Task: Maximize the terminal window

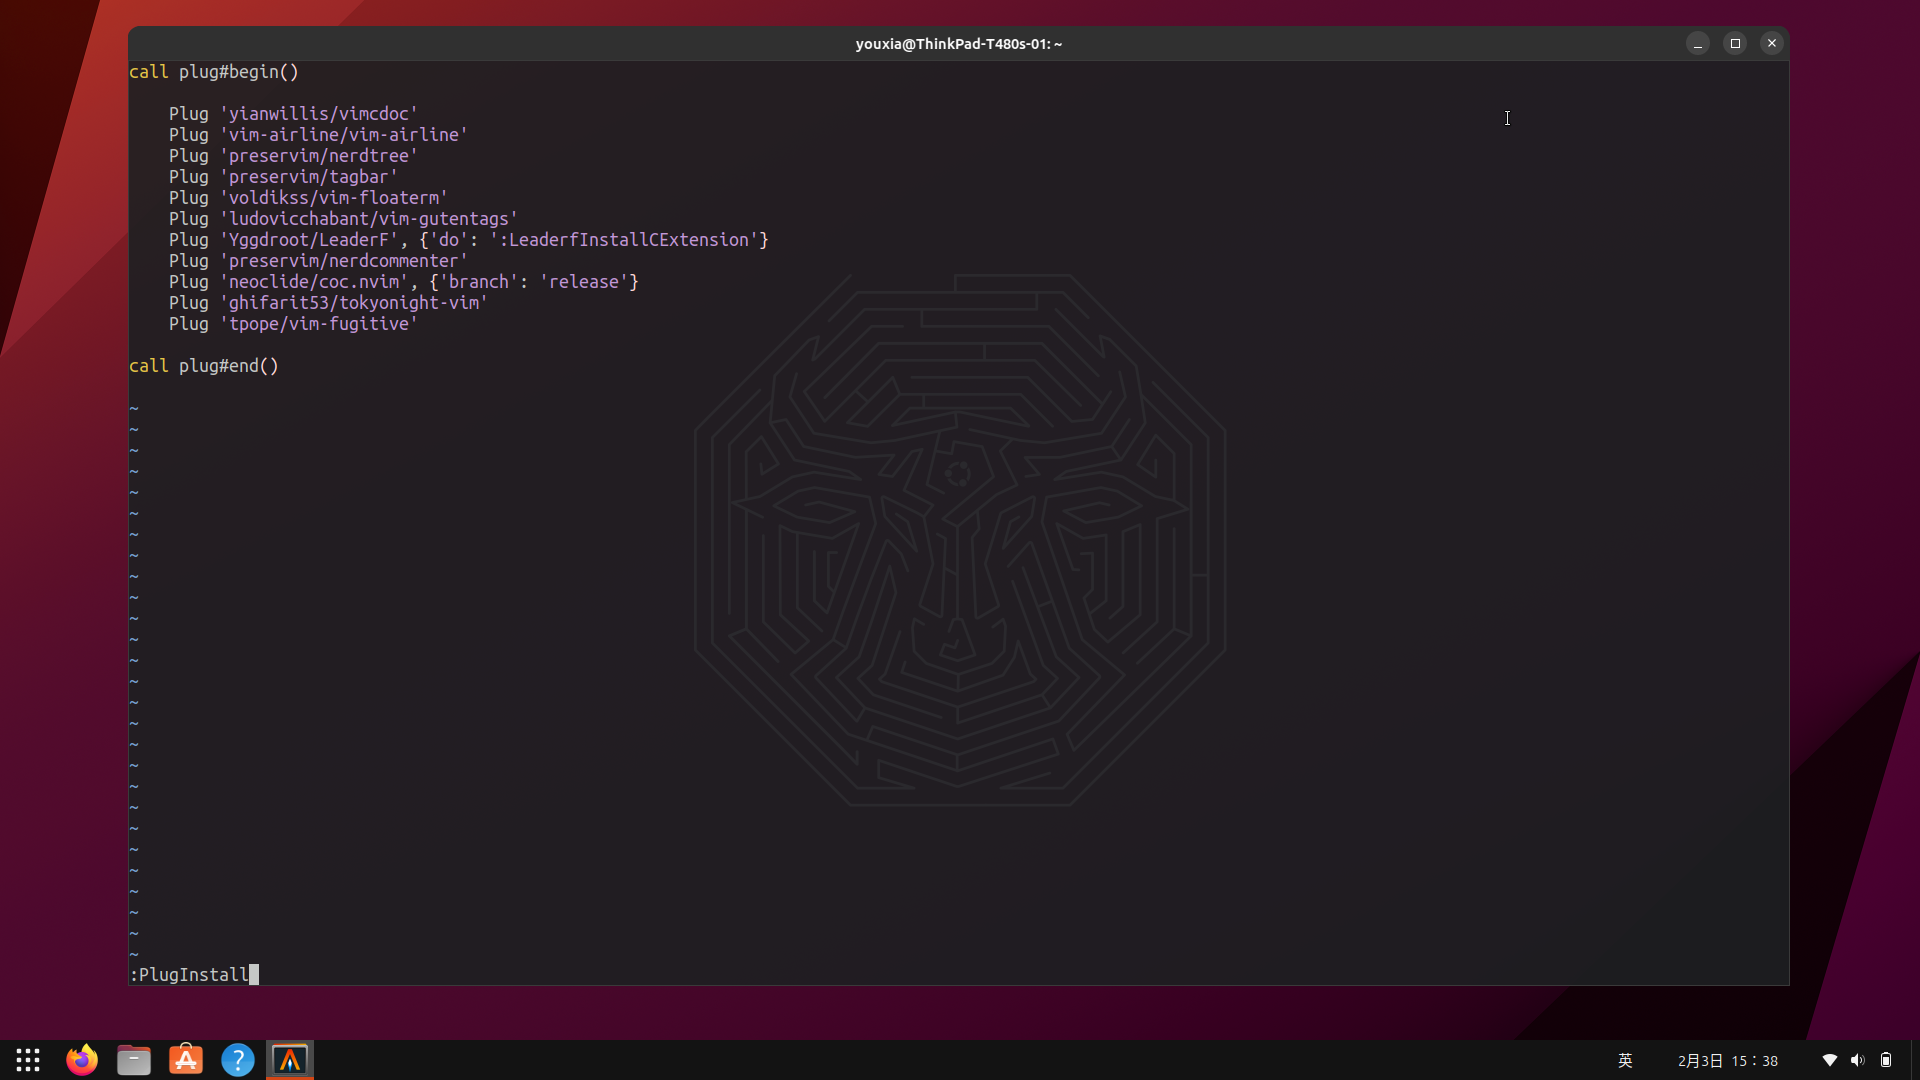Action: [x=1735, y=43]
